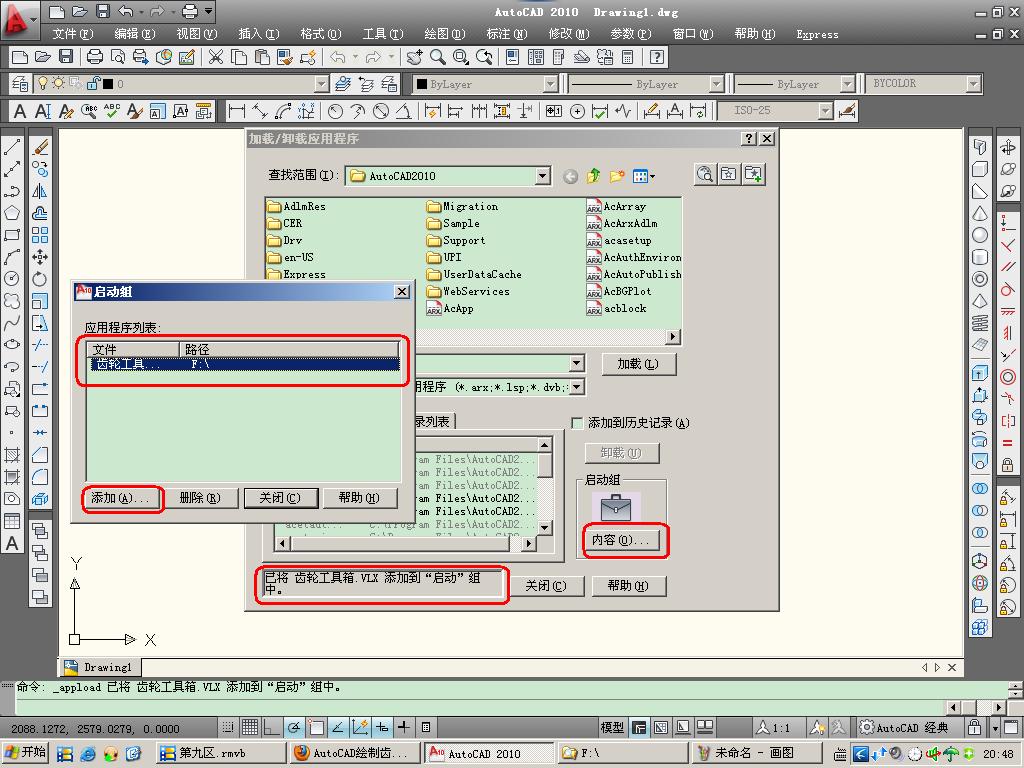The width and height of the screenshot is (1024, 768).
Task: Select the Aligned dimension tool
Action: pyautogui.click(x=260, y=112)
